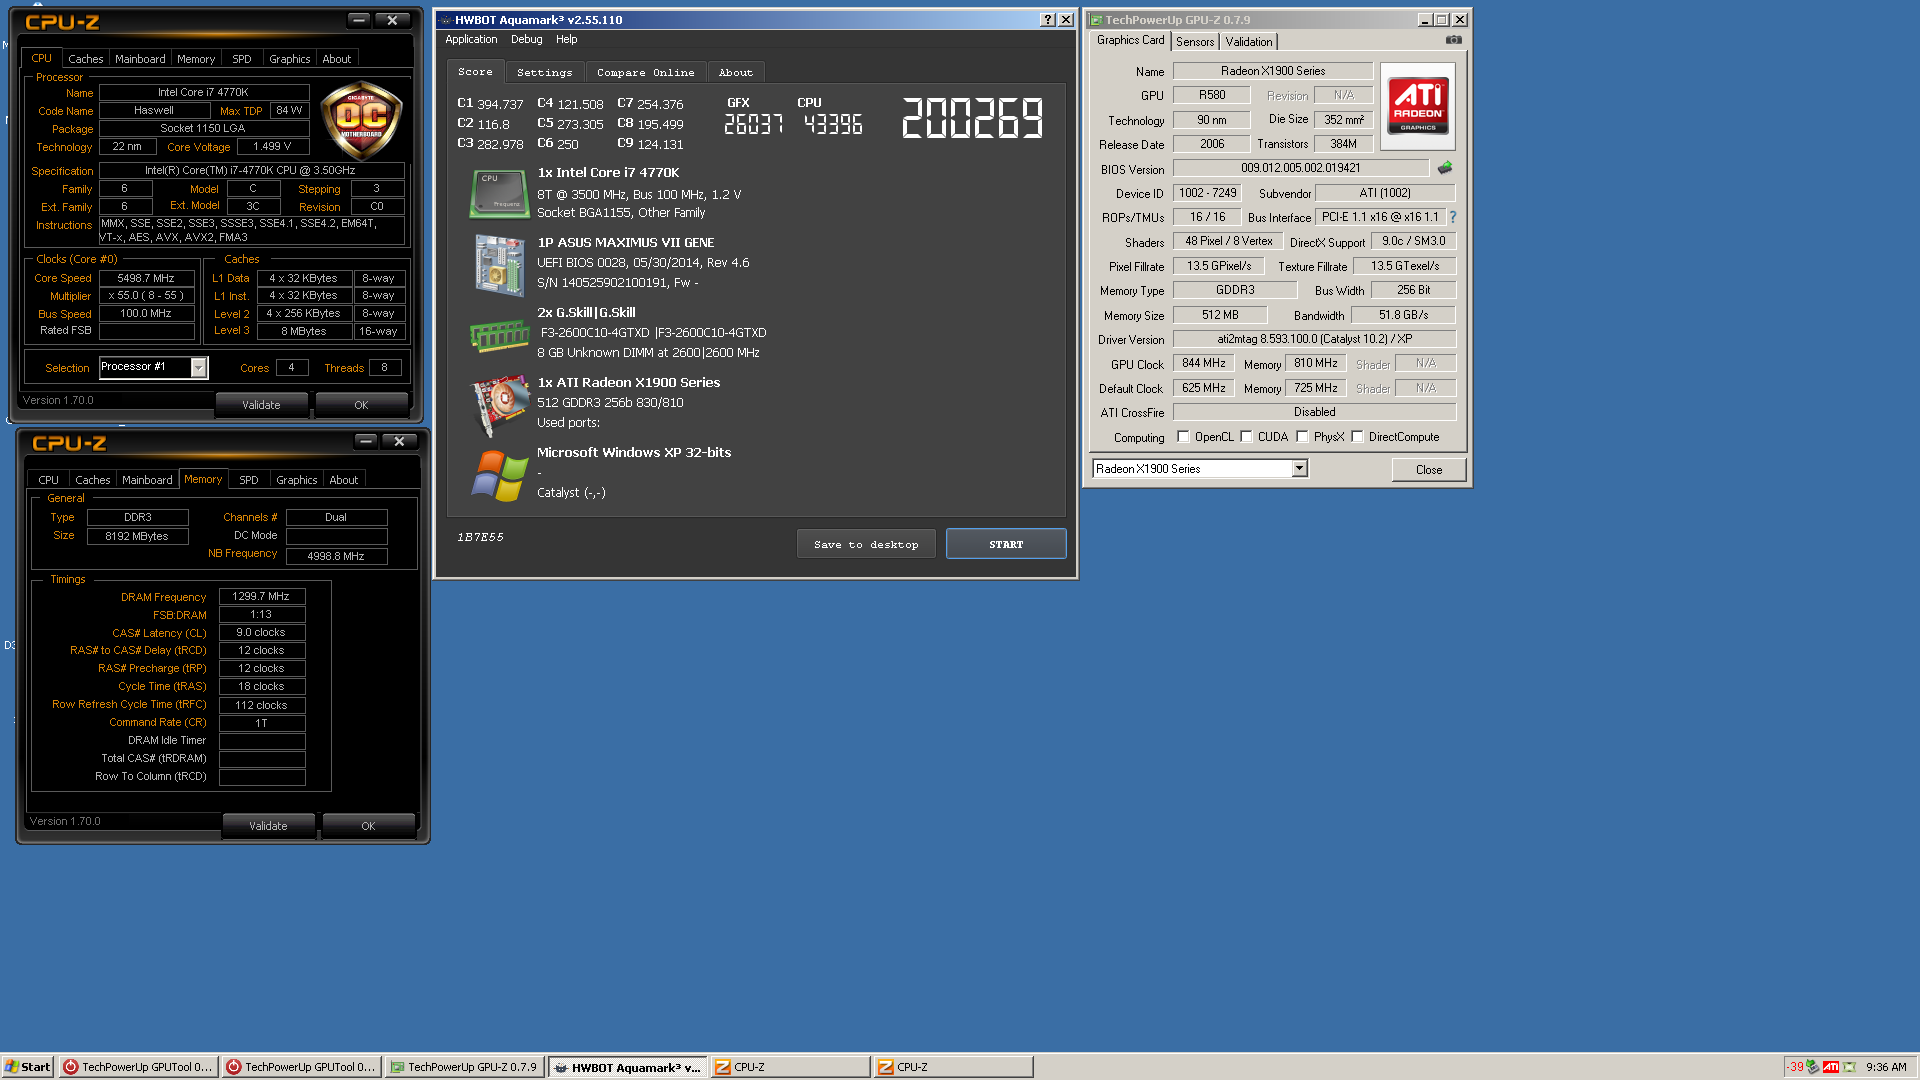Click the HWBOT Aquamark taskbar item

628,1067
